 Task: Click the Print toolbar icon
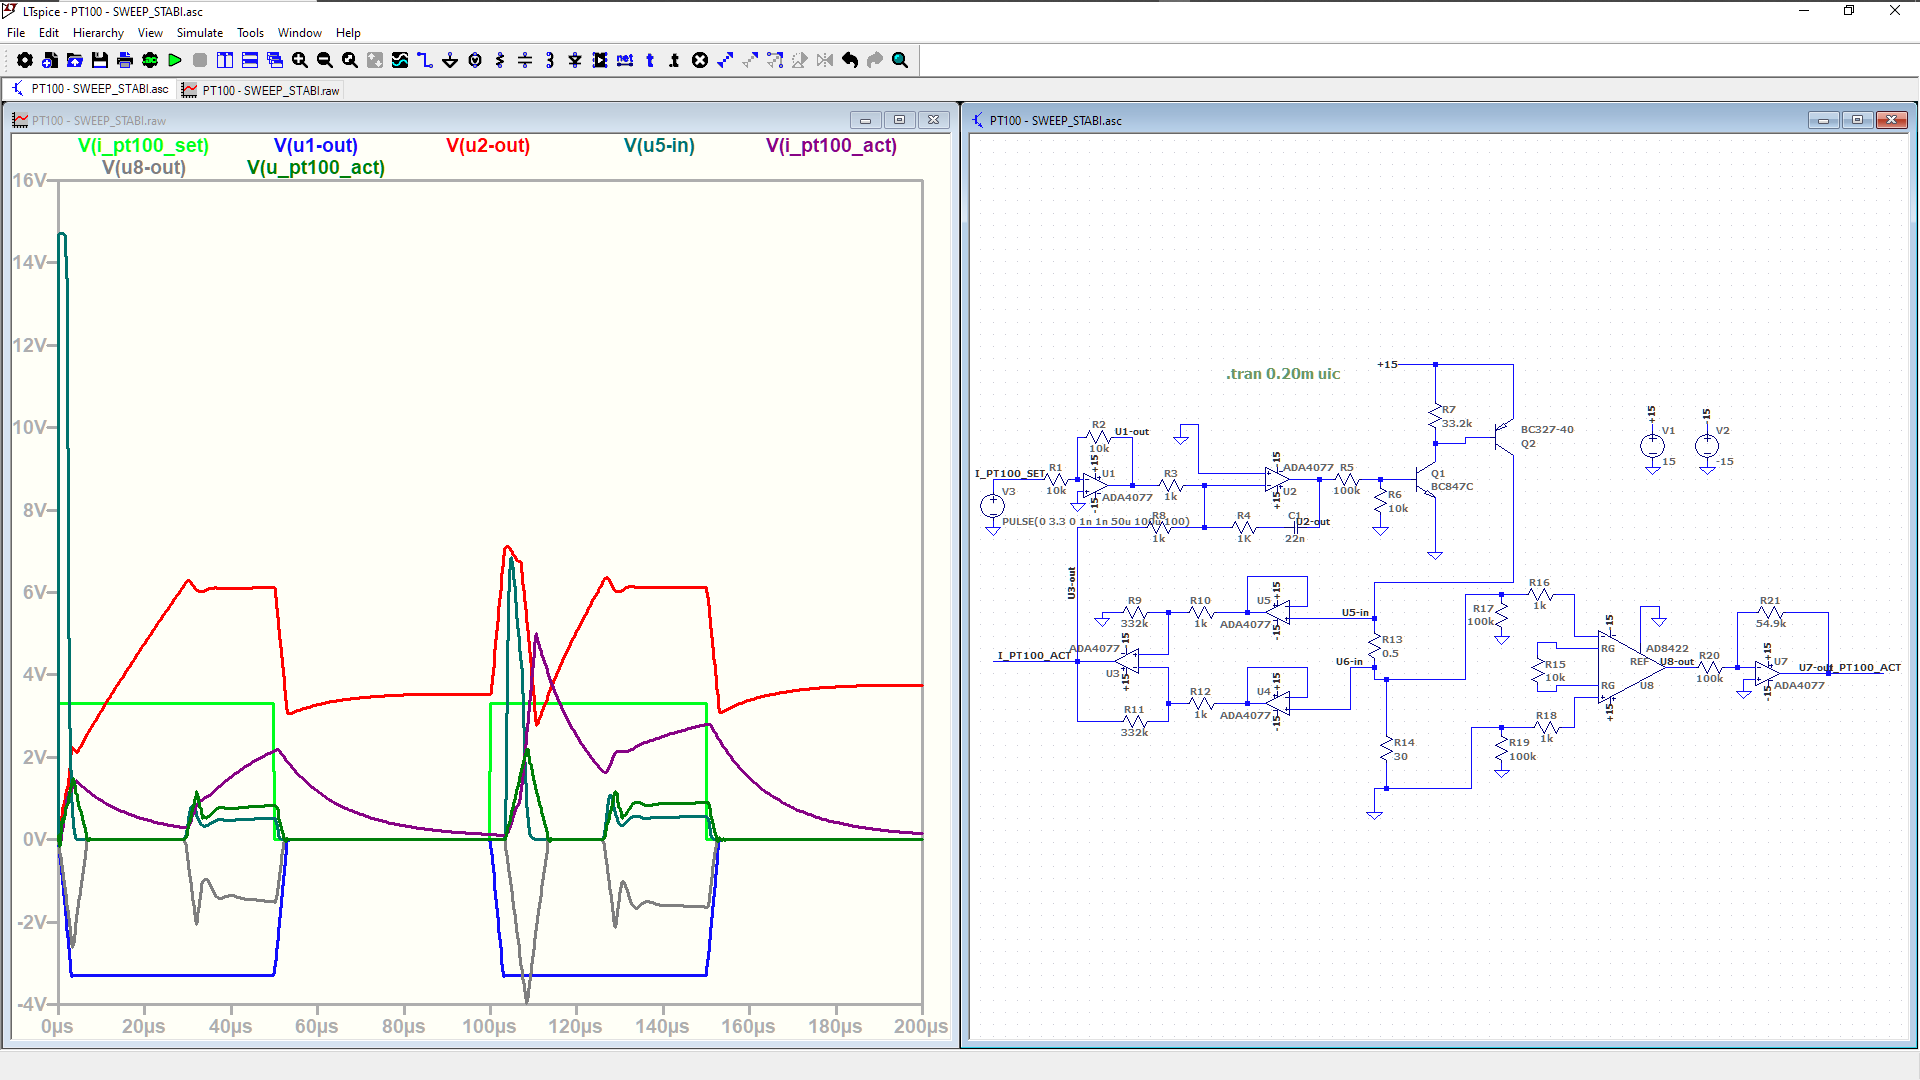pyautogui.click(x=125, y=60)
